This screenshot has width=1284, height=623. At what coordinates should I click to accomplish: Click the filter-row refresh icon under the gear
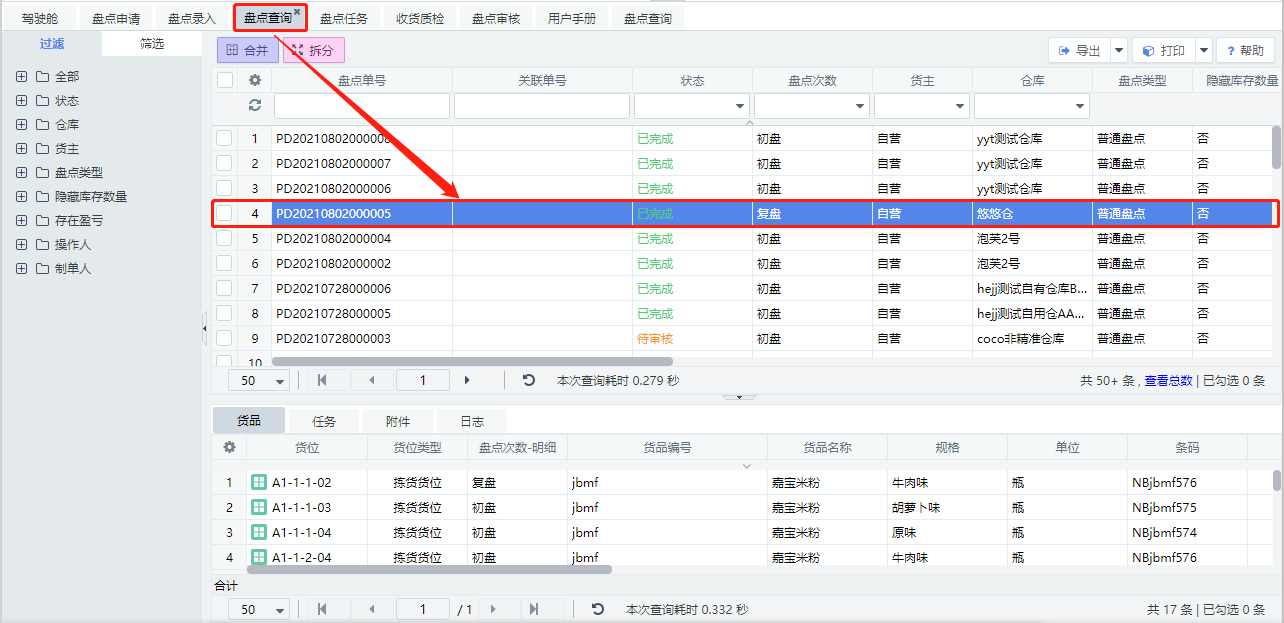[255, 105]
